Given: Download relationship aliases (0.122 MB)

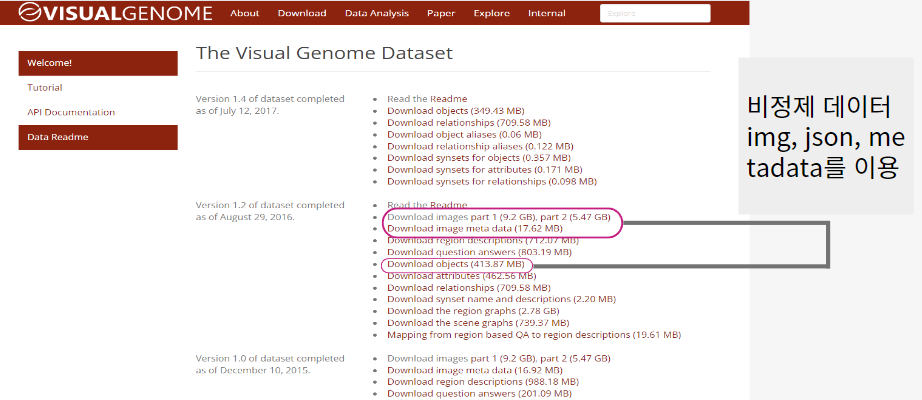Looking at the screenshot, I should (480, 146).
